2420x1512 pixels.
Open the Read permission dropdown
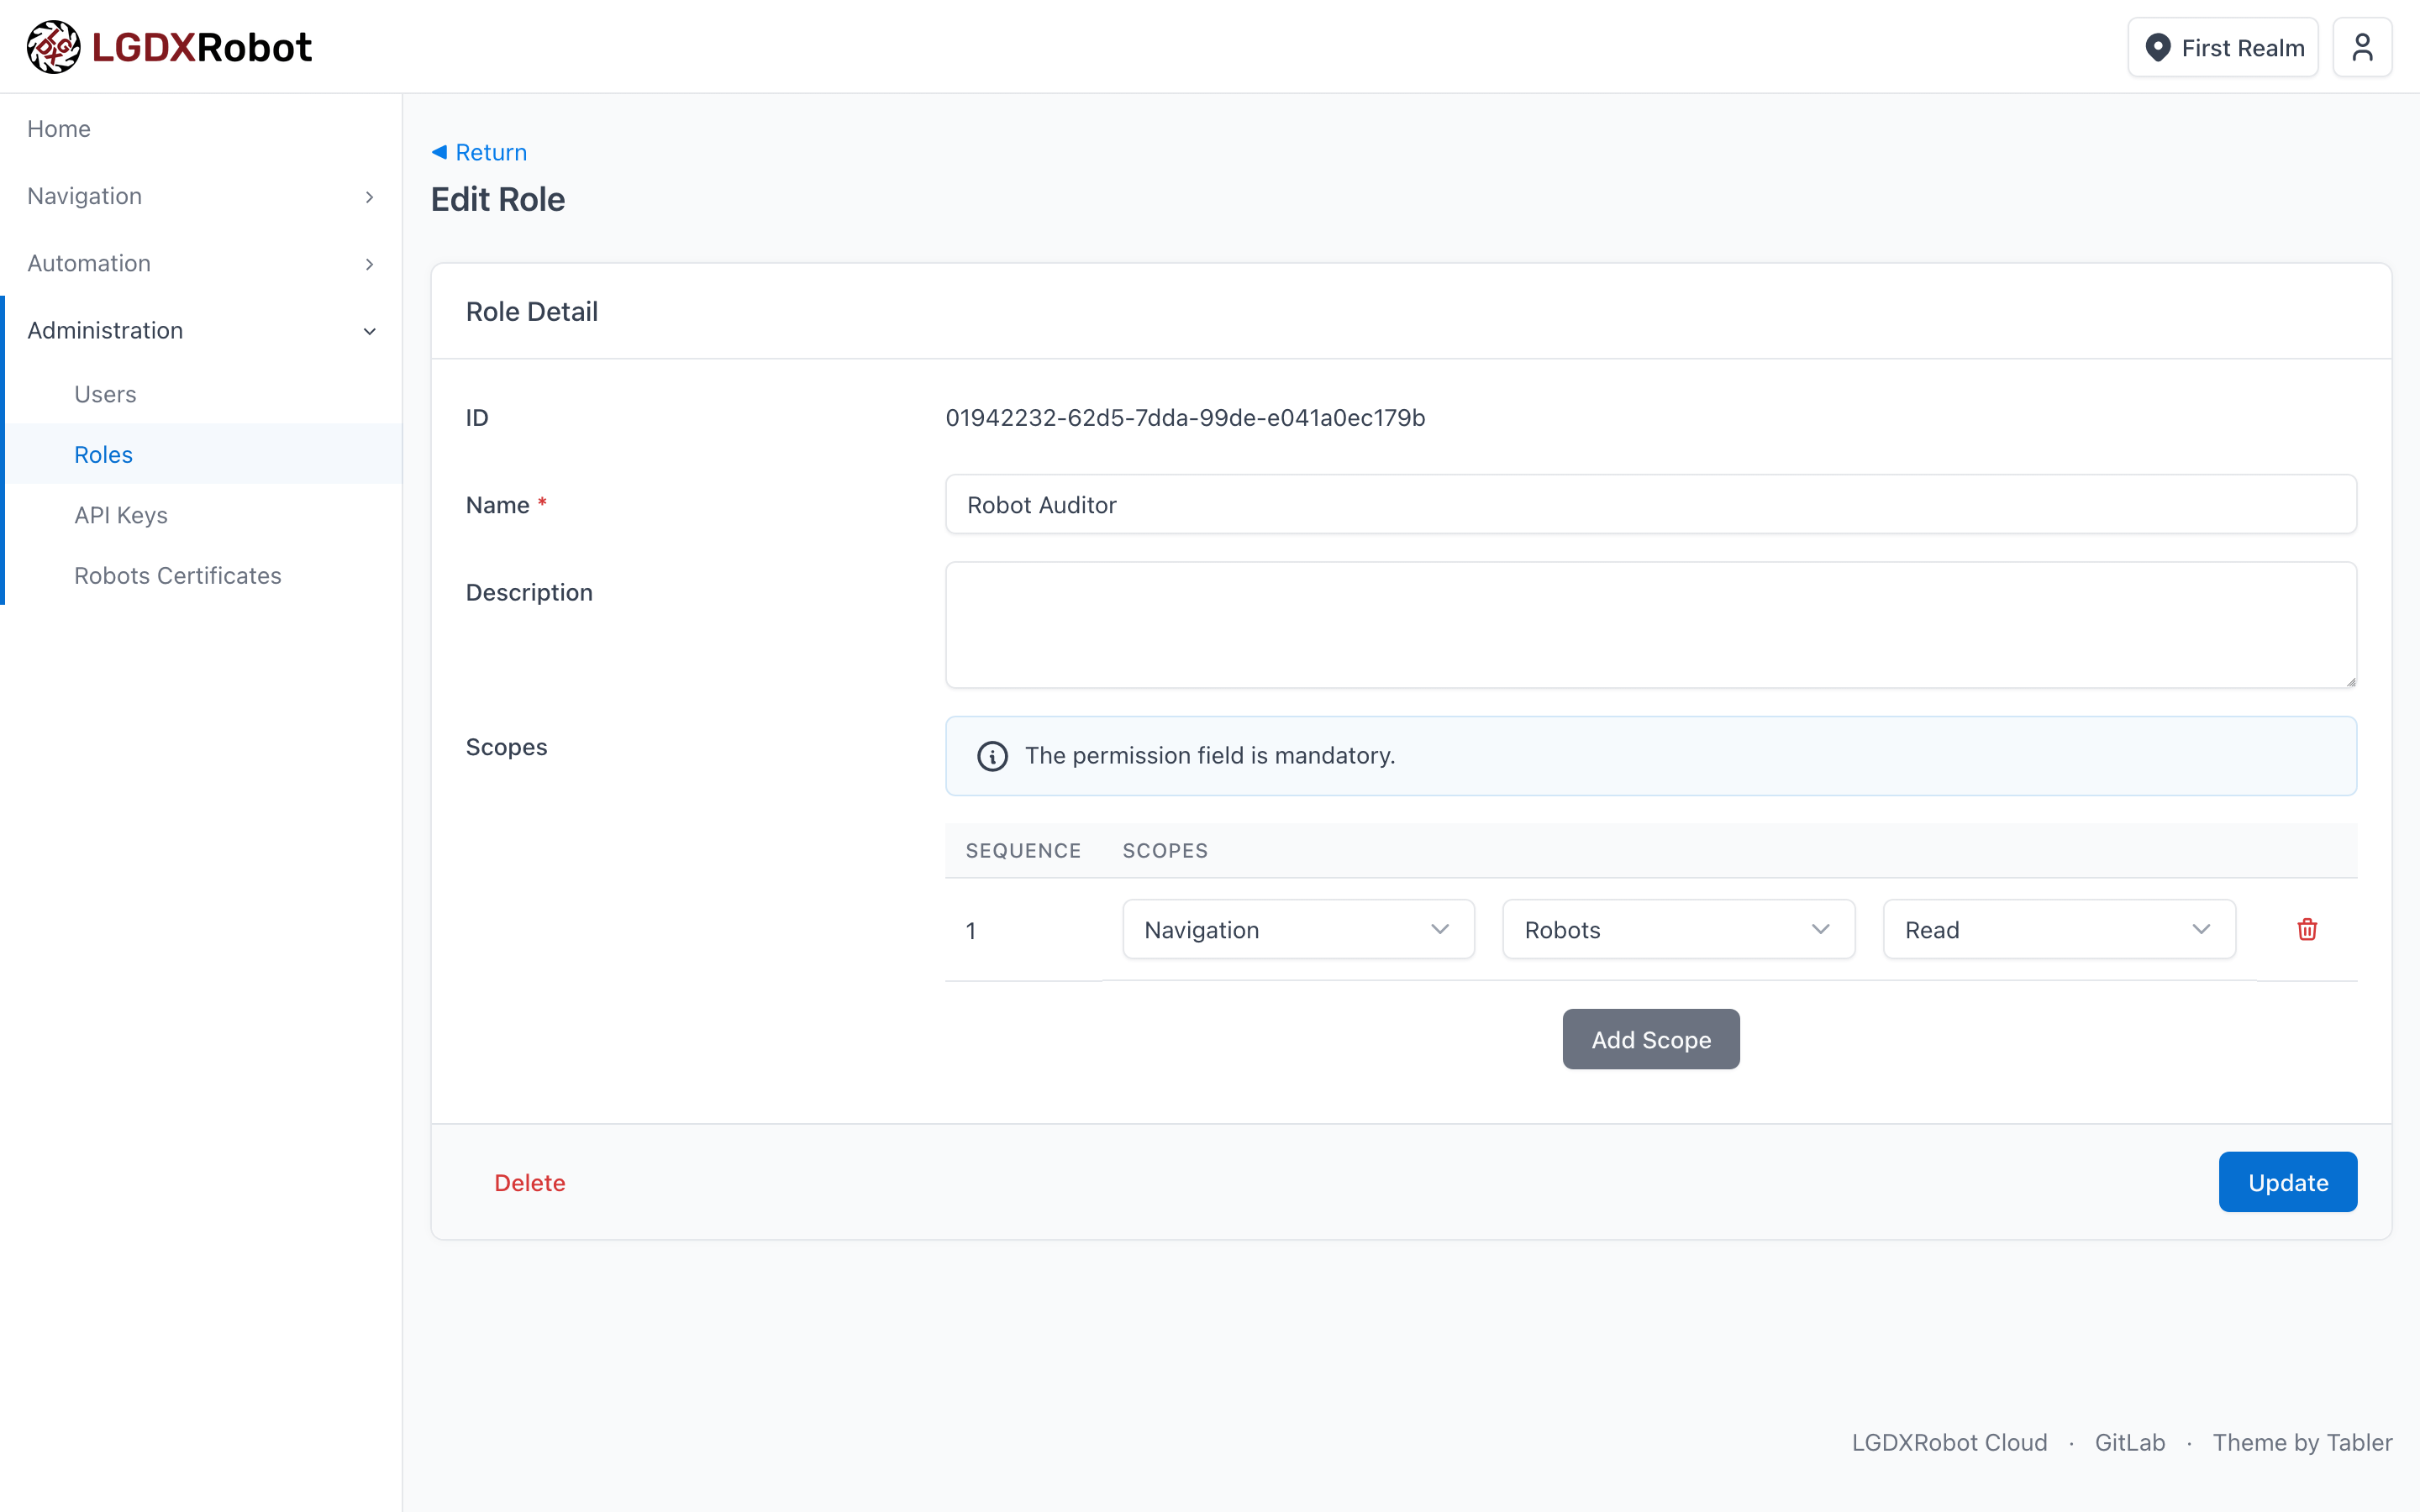click(x=2058, y=929)
